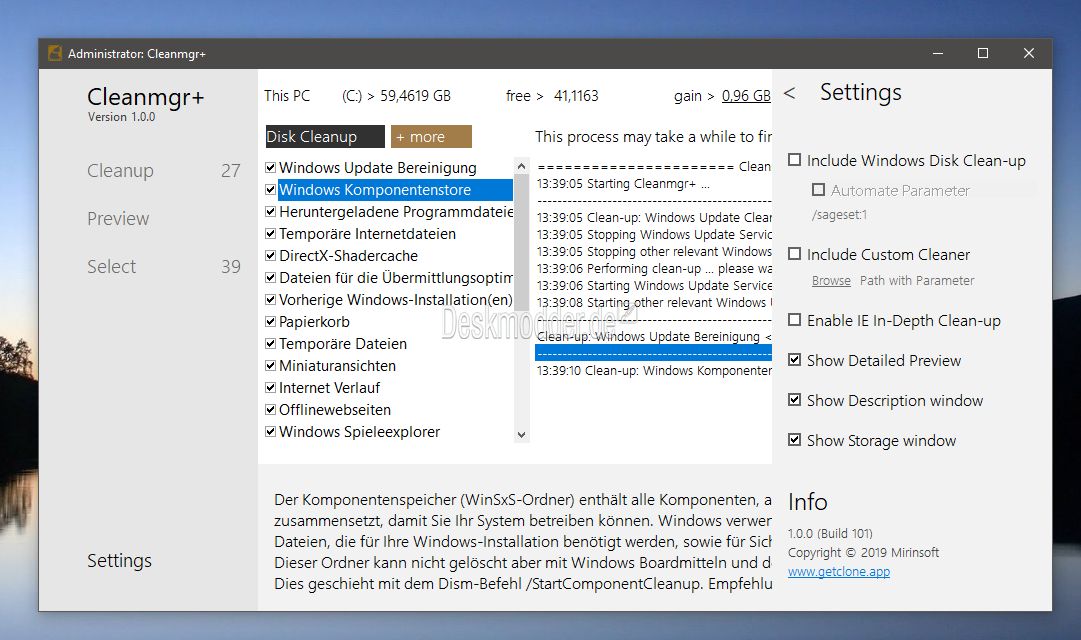Image resolution: width=1081 pixels, height=640 pixels.
Task: Select Internet Verlauf list item text
Action: [329, 388]
